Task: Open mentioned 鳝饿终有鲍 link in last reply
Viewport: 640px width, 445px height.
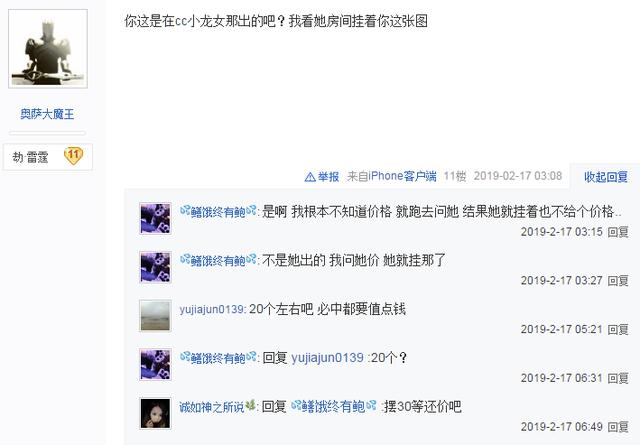Action: point(334,407)
